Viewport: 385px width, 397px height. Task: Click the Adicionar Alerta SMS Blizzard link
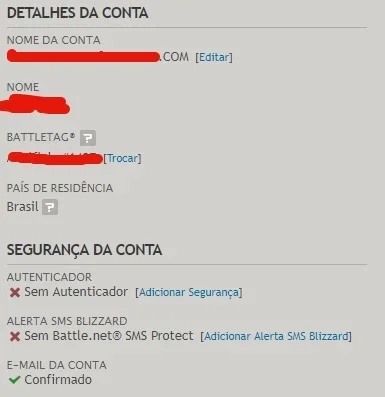tap(276, 336)
